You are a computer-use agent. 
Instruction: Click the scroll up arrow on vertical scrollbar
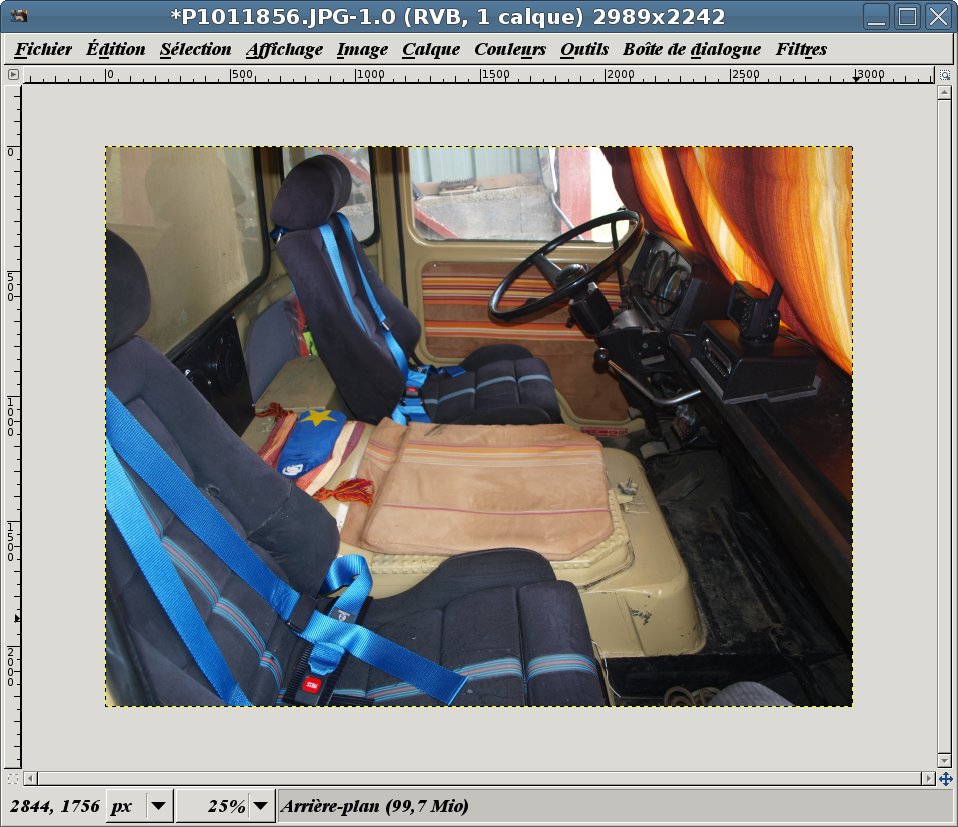click(944, 93)
